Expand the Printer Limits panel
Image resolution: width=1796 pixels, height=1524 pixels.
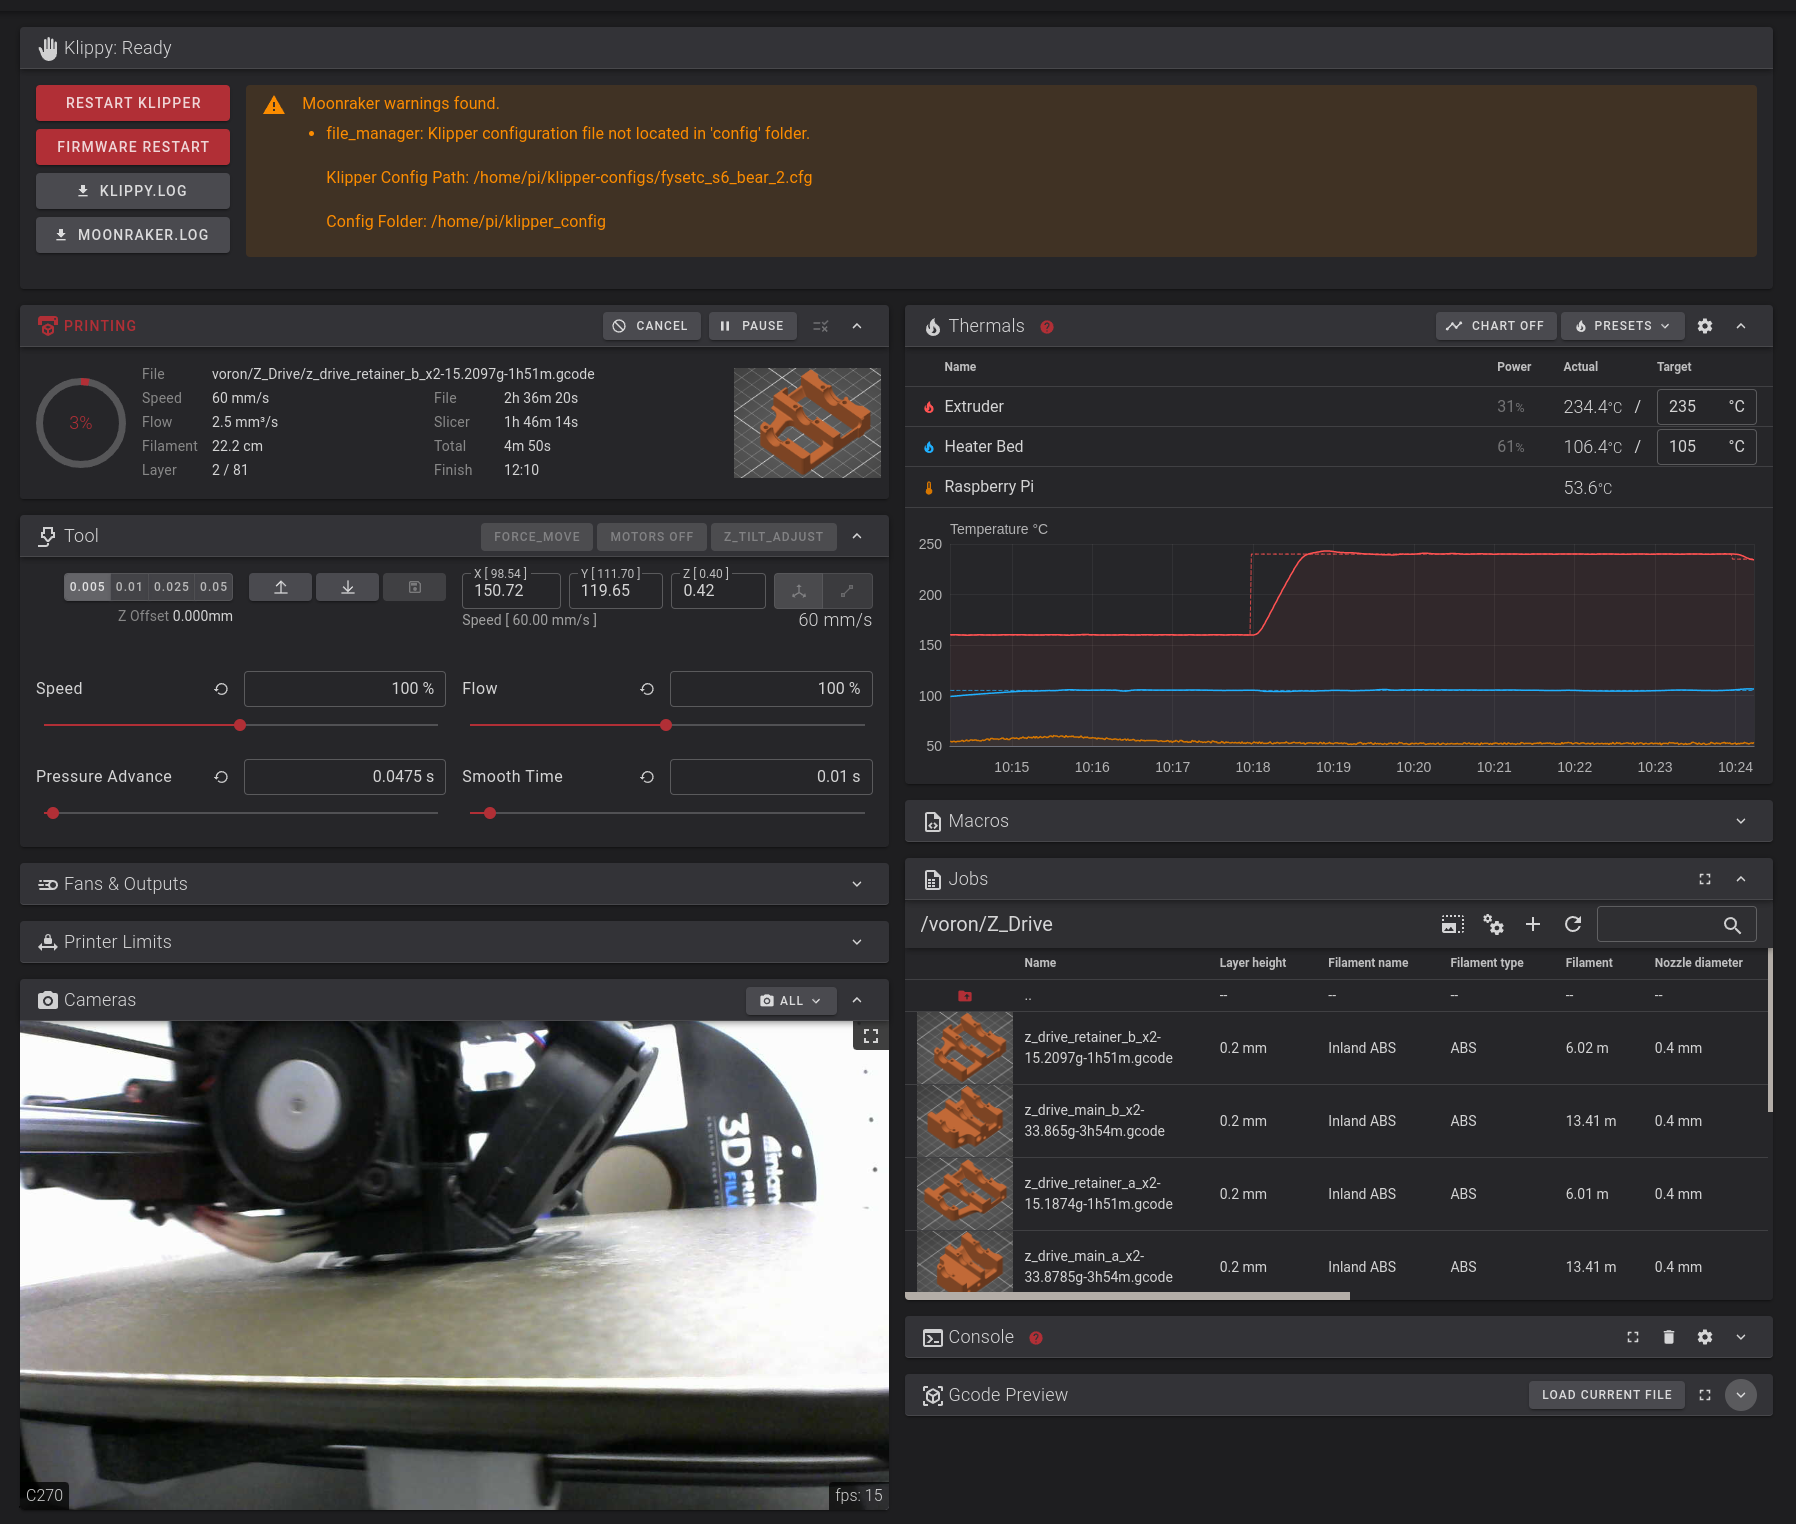click(x=856, y=941)
